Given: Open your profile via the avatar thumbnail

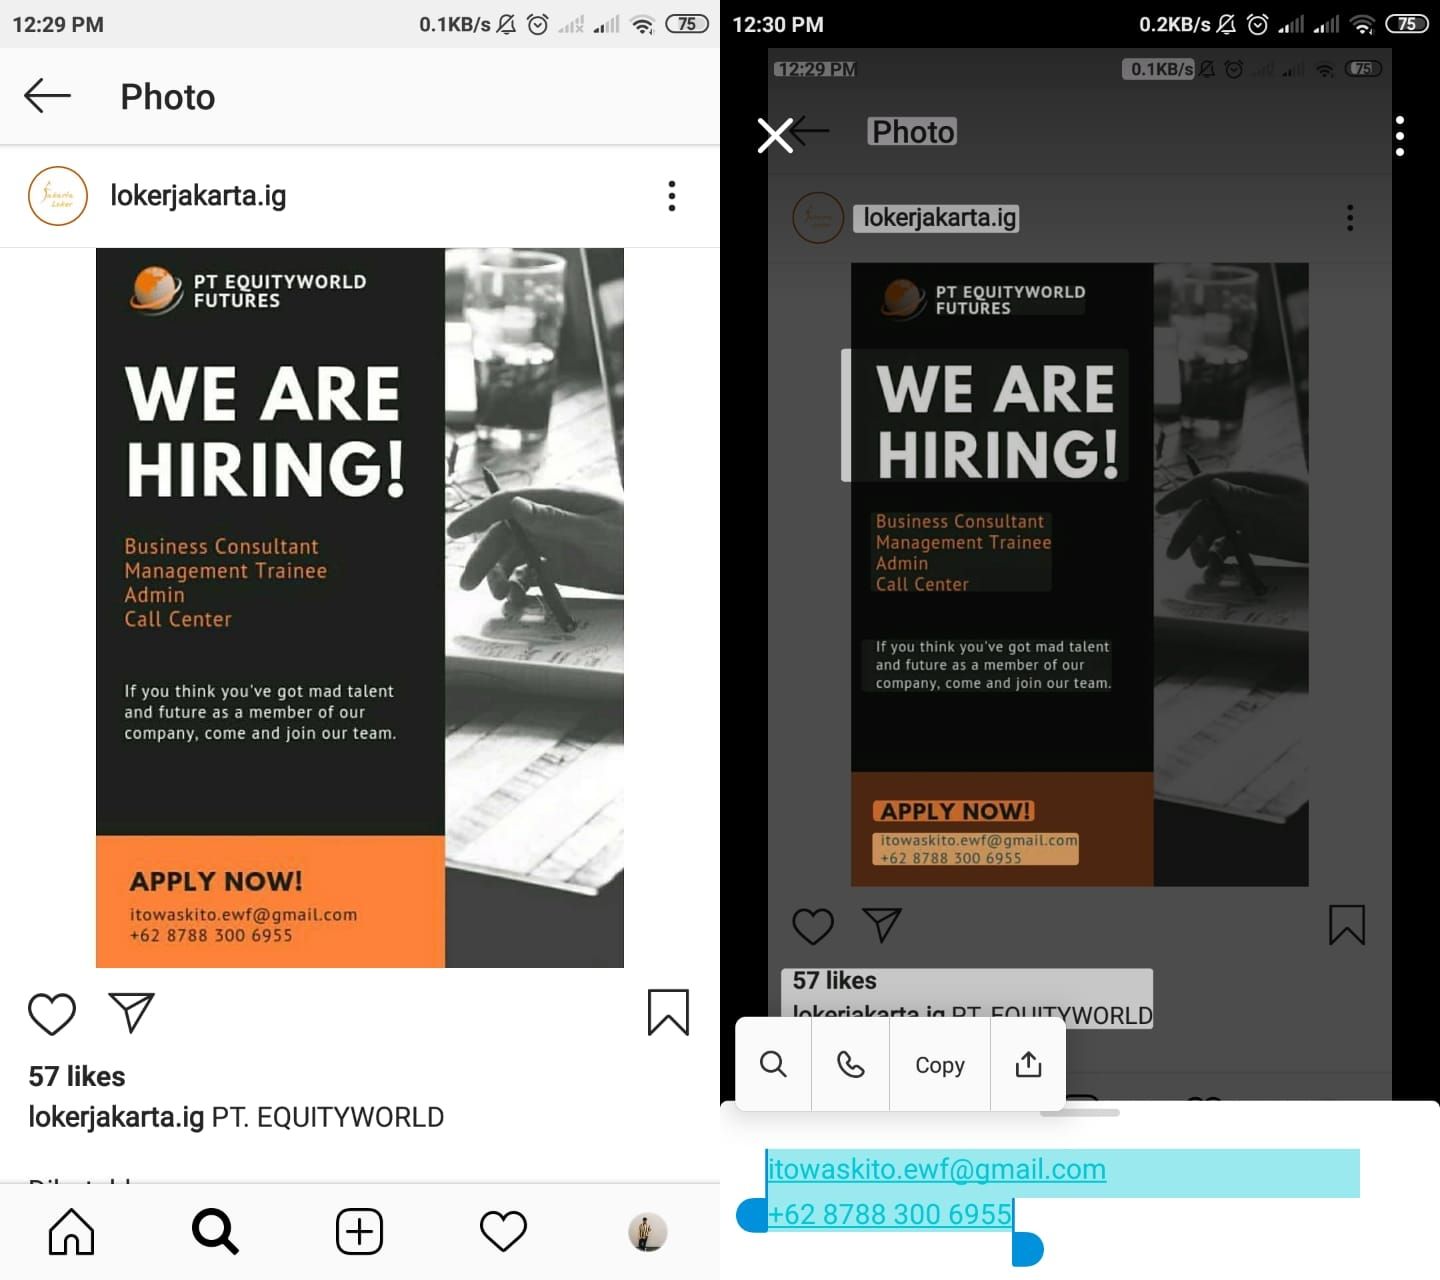Looking at the screenshot, I should click(647, 1231).
